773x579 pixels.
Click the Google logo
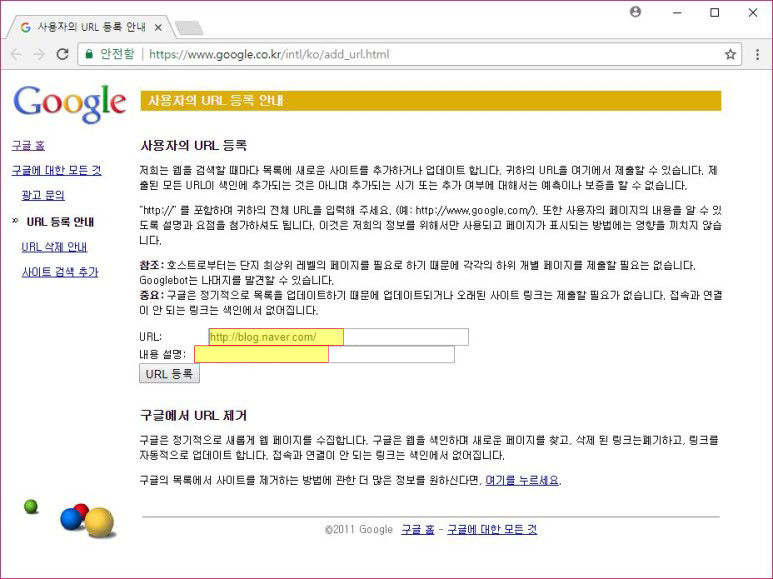point(70,103)
